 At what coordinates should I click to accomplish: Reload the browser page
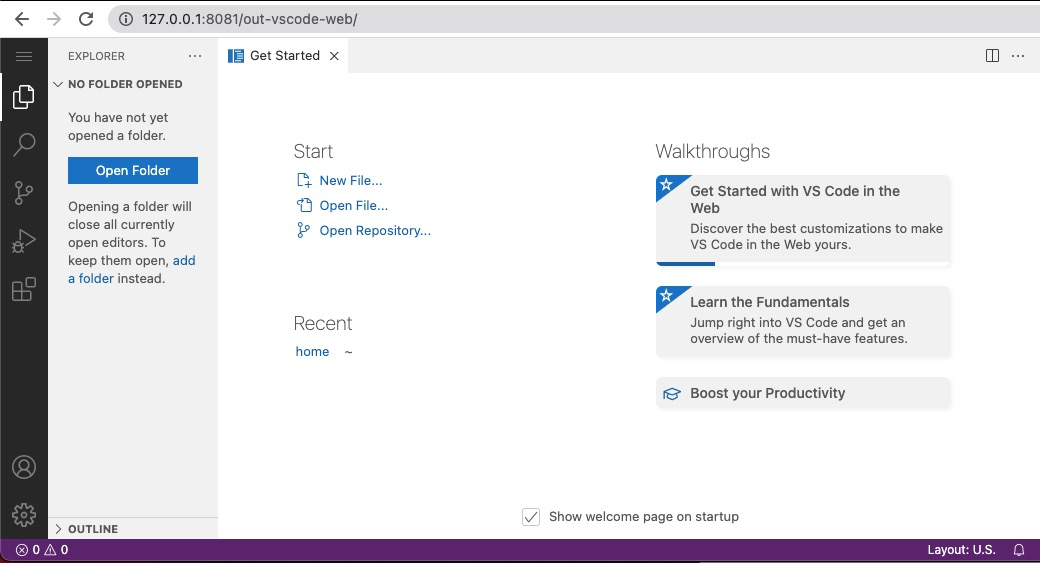[86, 19]
